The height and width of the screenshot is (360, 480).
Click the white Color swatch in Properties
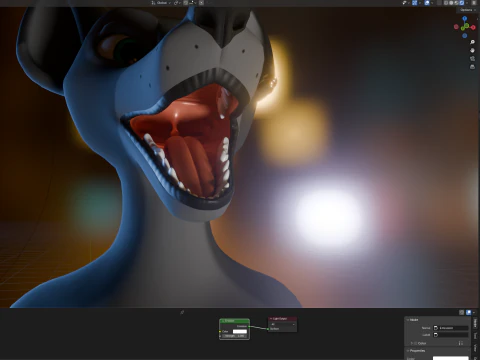(451, 358)
